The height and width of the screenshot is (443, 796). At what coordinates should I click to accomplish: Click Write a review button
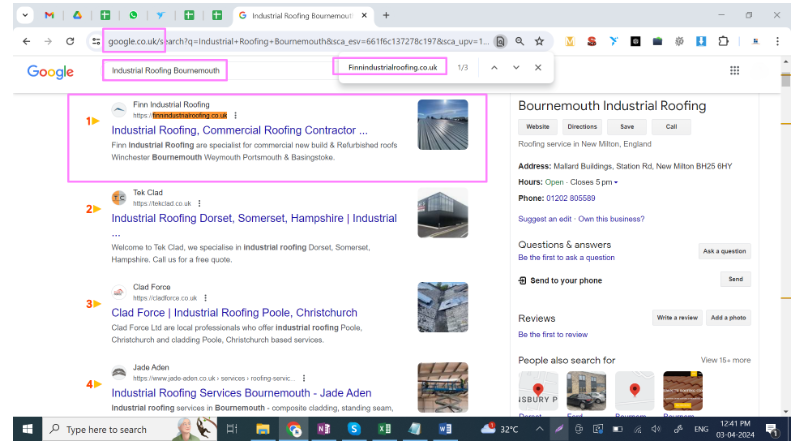677,318
